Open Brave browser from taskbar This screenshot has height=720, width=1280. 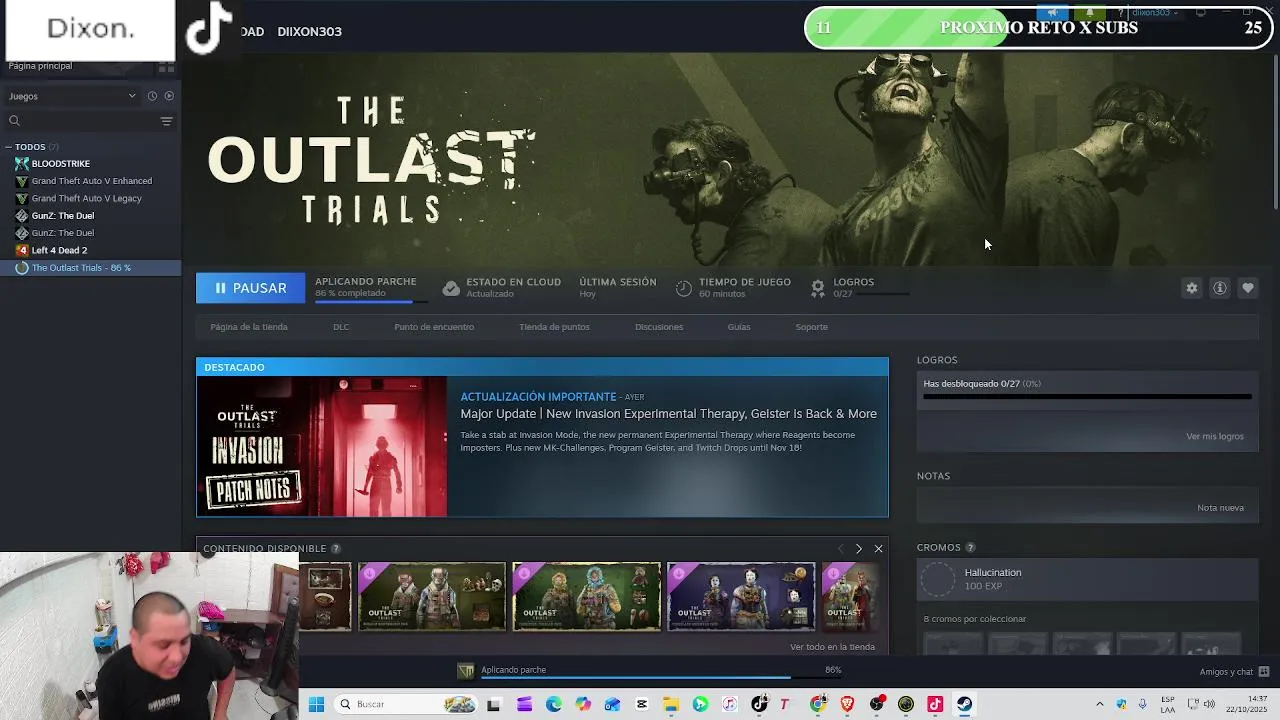point(847,704)
